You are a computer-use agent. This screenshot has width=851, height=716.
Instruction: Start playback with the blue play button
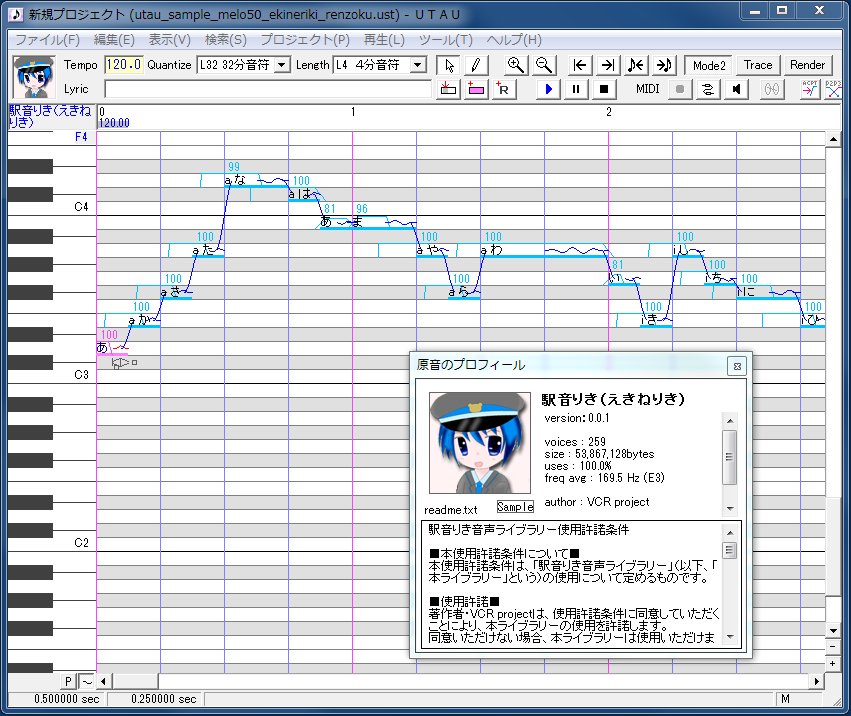(548, 89)
